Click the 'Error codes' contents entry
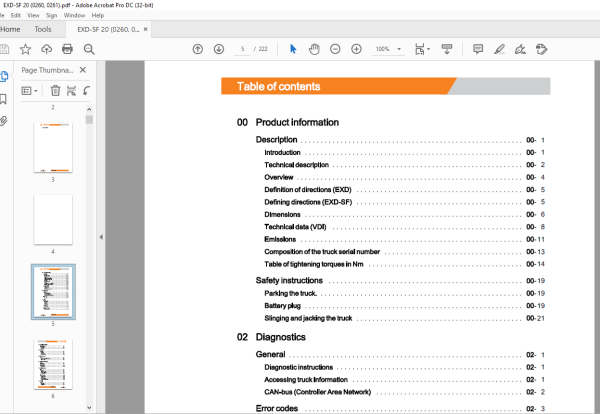 pyautogui.click(x=277, y=408)
